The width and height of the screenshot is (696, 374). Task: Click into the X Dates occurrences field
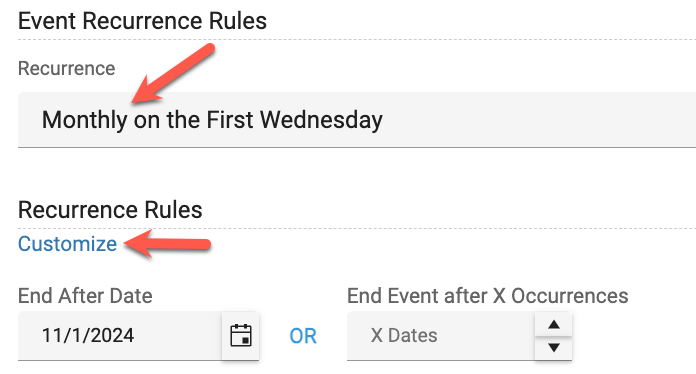coord(441,336)
